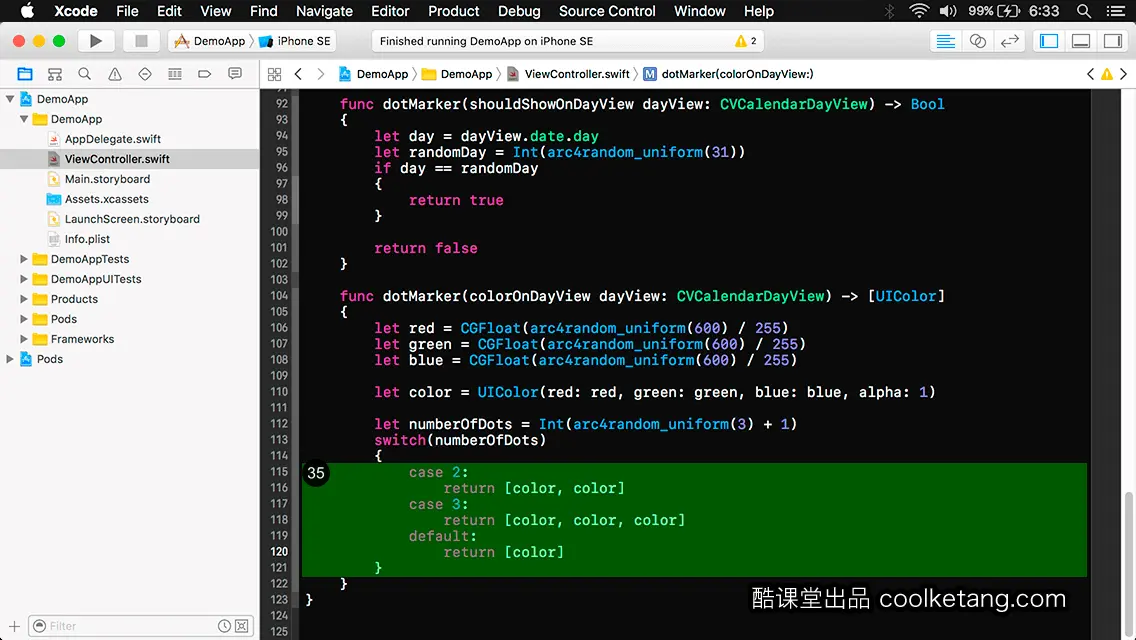Show only recent files filter
The image size is (1136, 640).
point(225,626)
